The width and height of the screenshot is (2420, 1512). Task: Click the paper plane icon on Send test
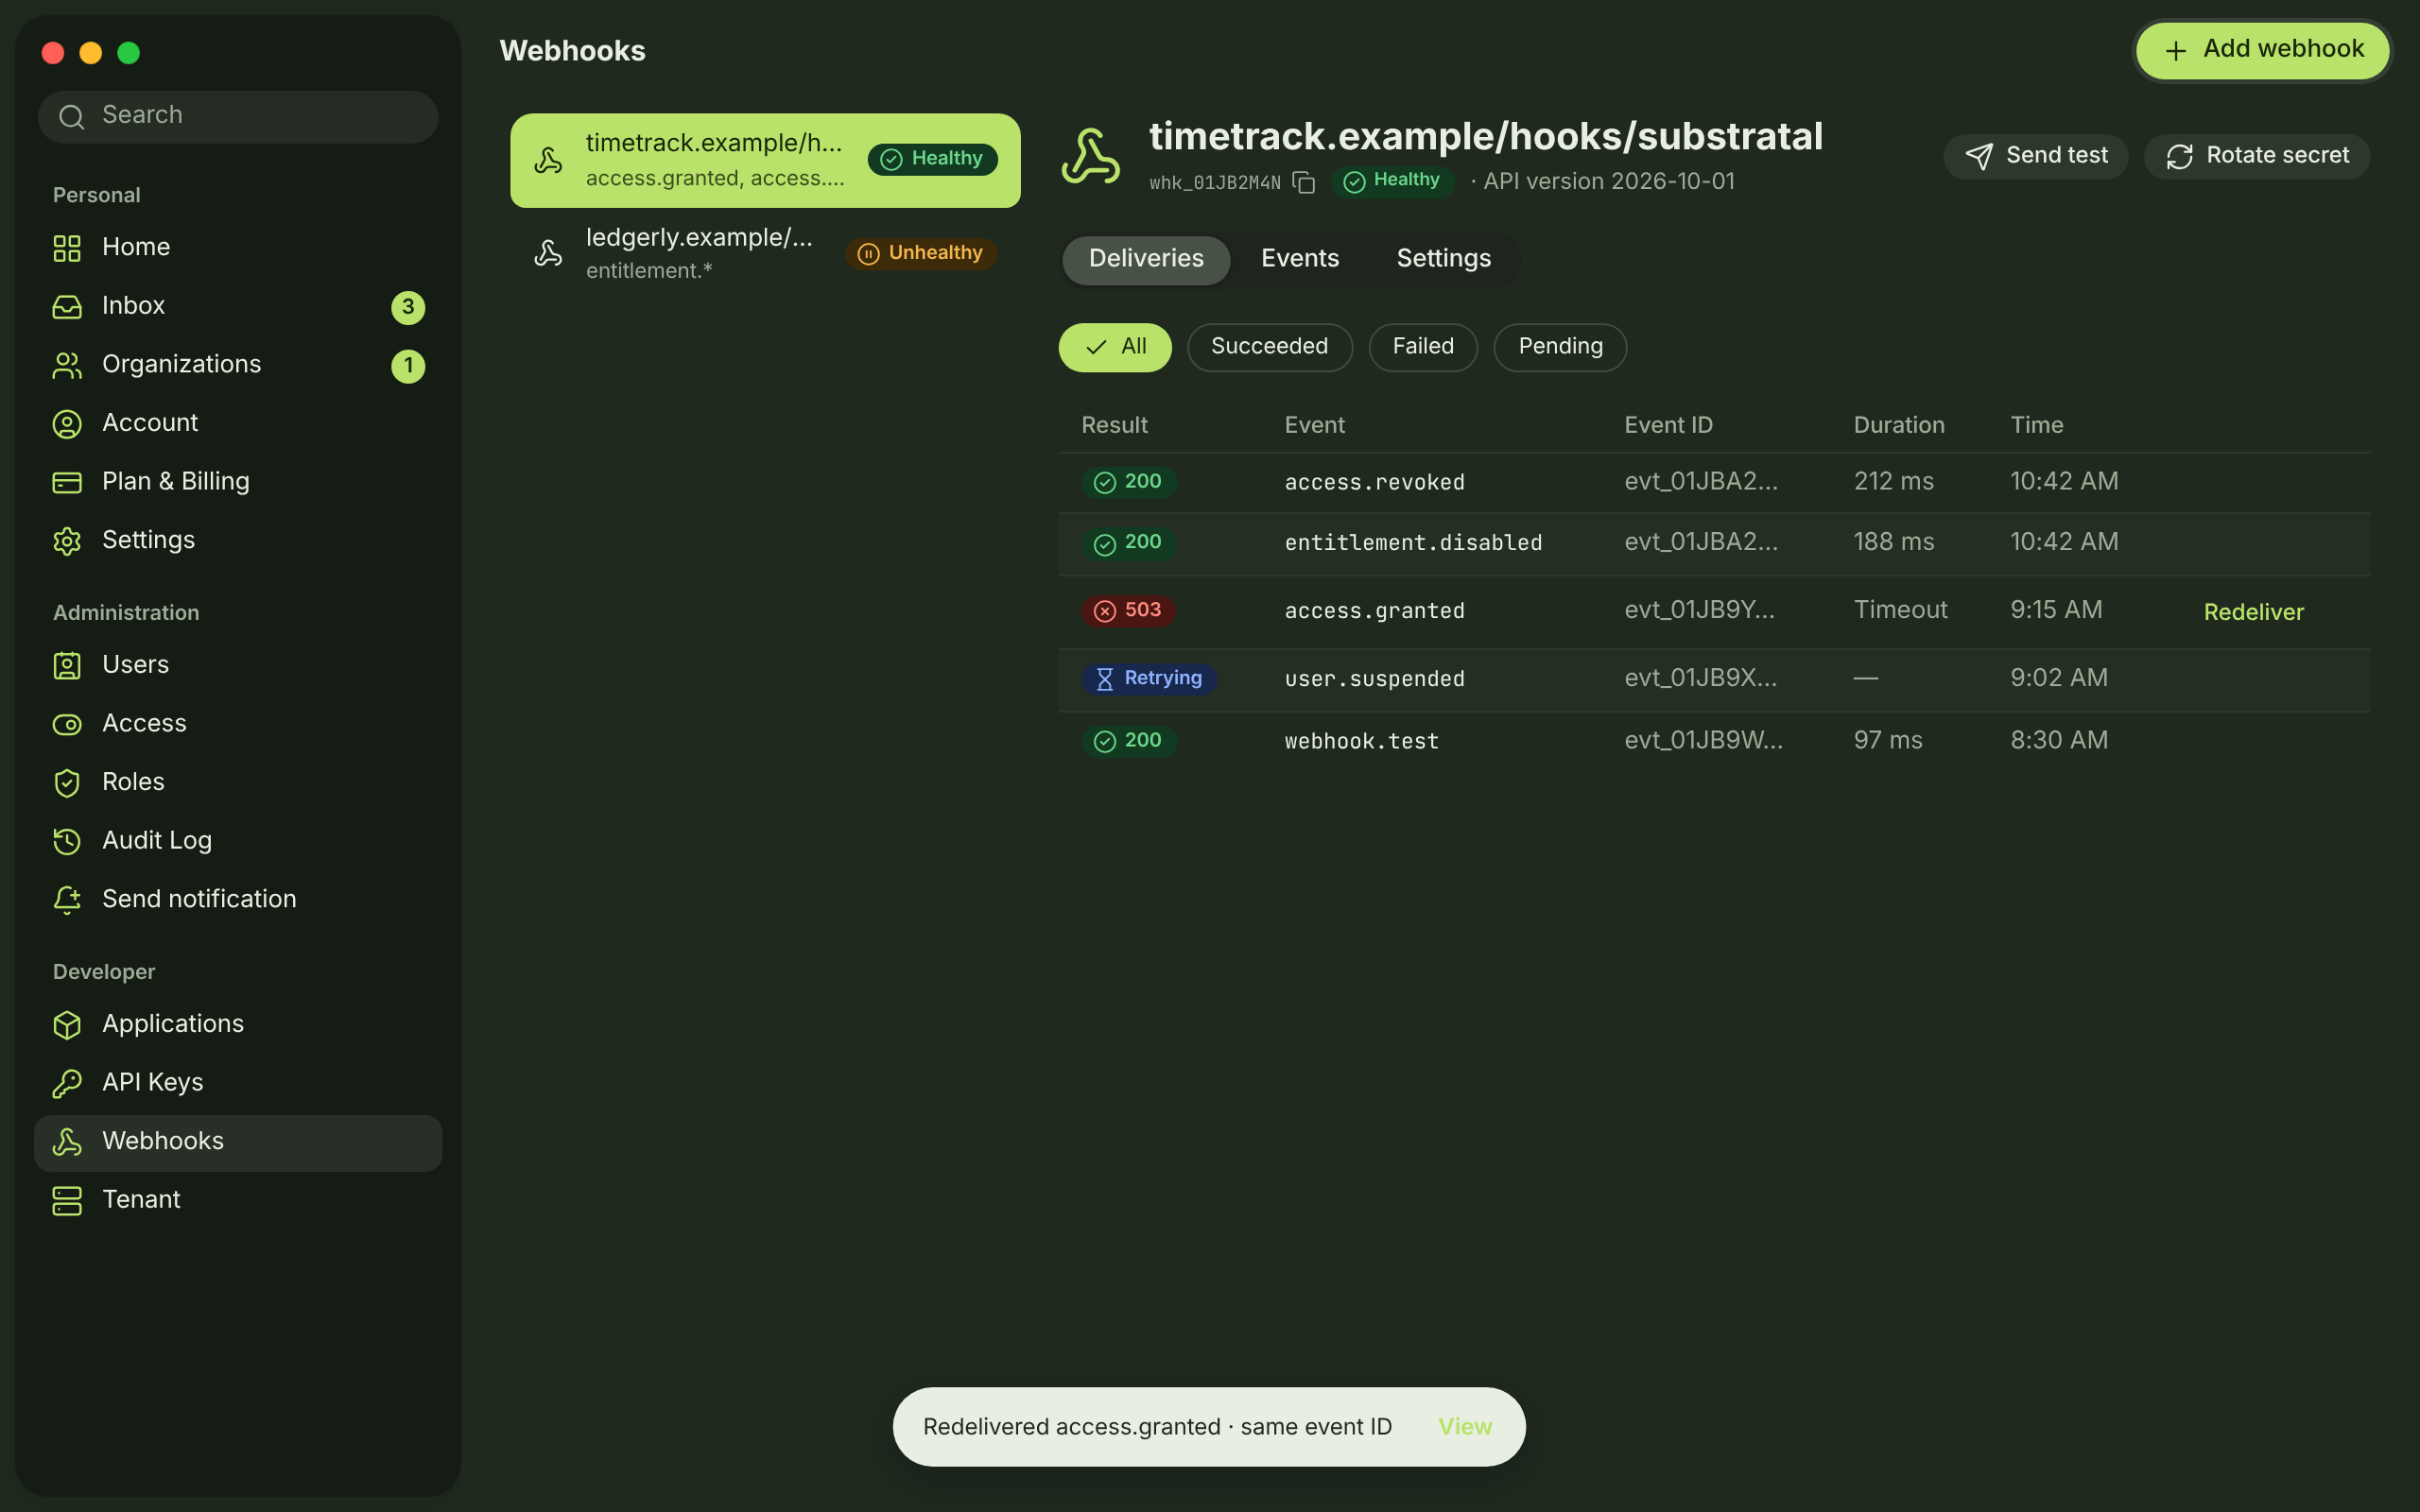1978,156
